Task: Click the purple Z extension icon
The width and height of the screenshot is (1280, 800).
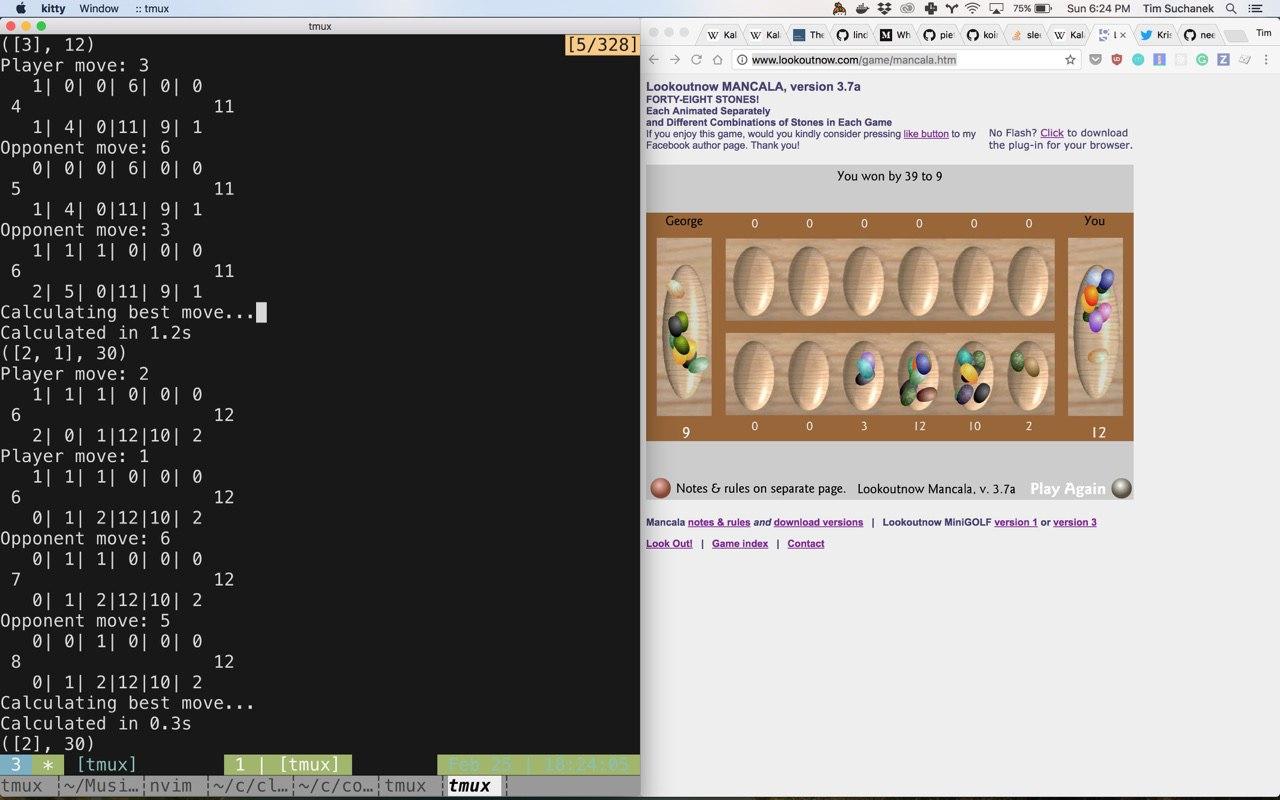Action: coord(1223,60)
